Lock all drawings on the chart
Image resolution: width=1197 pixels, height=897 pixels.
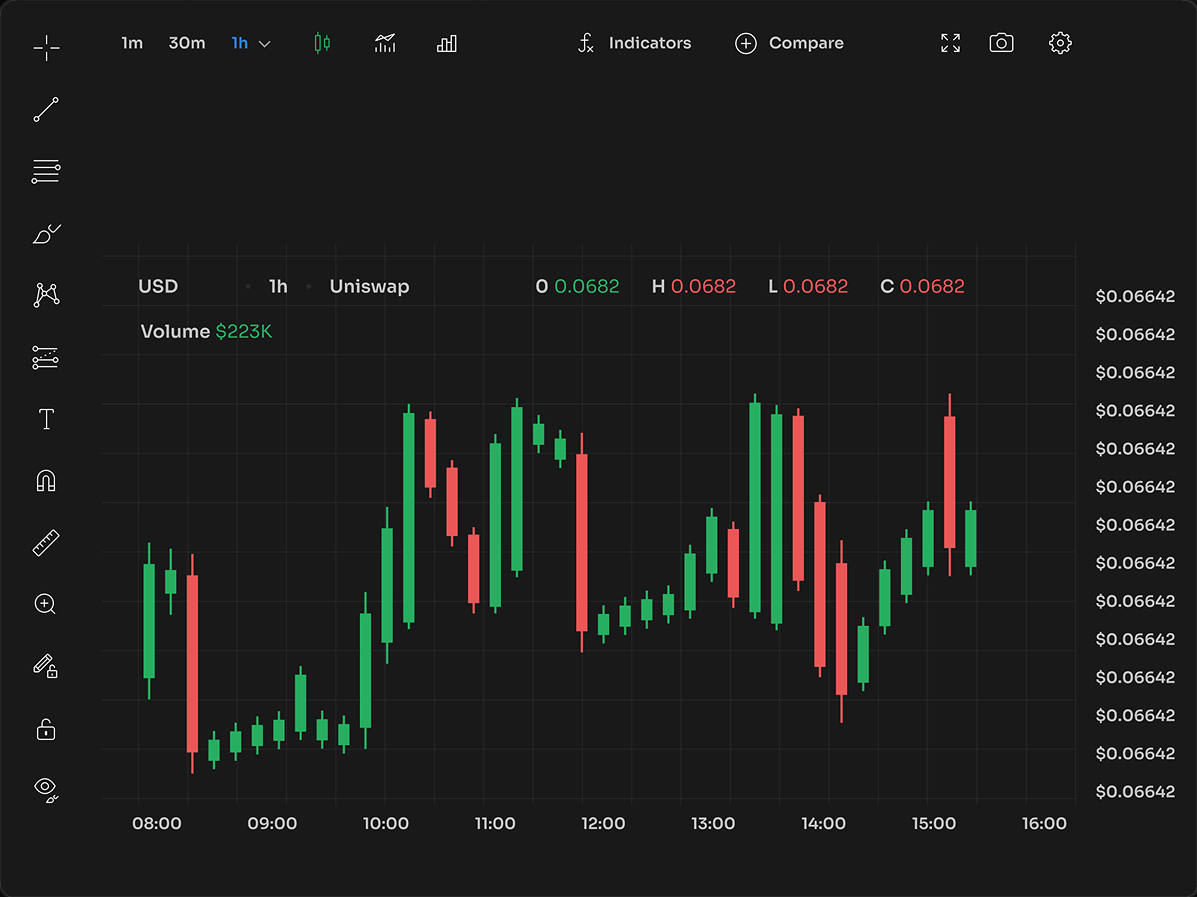coord(46,729)
